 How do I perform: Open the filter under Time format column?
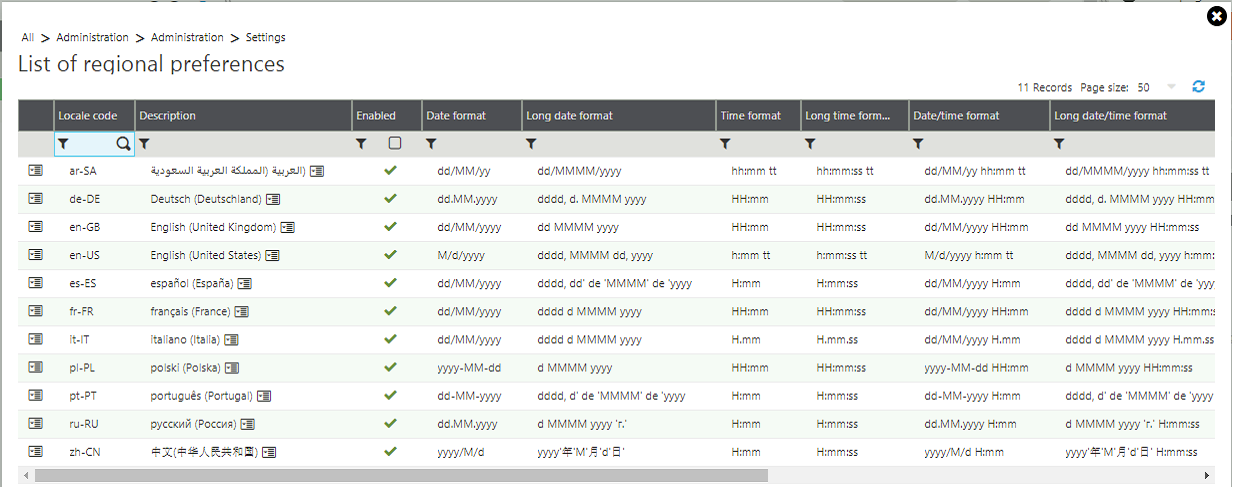point(725,144)
